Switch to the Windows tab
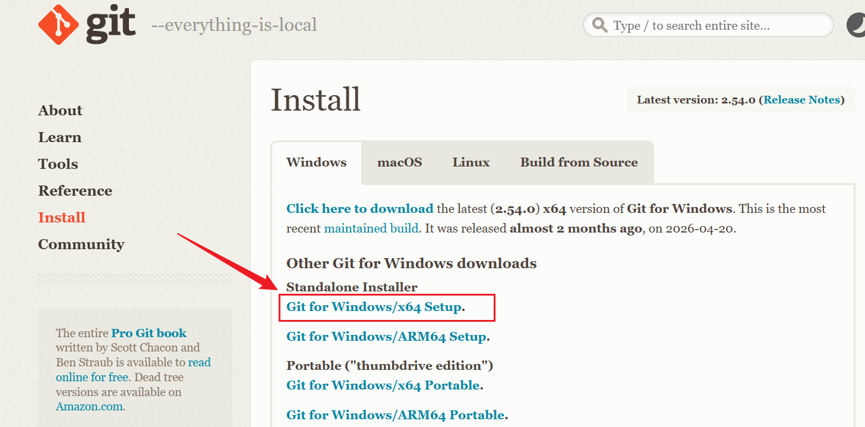The image size is (865, 427). (x=317, y=162)
